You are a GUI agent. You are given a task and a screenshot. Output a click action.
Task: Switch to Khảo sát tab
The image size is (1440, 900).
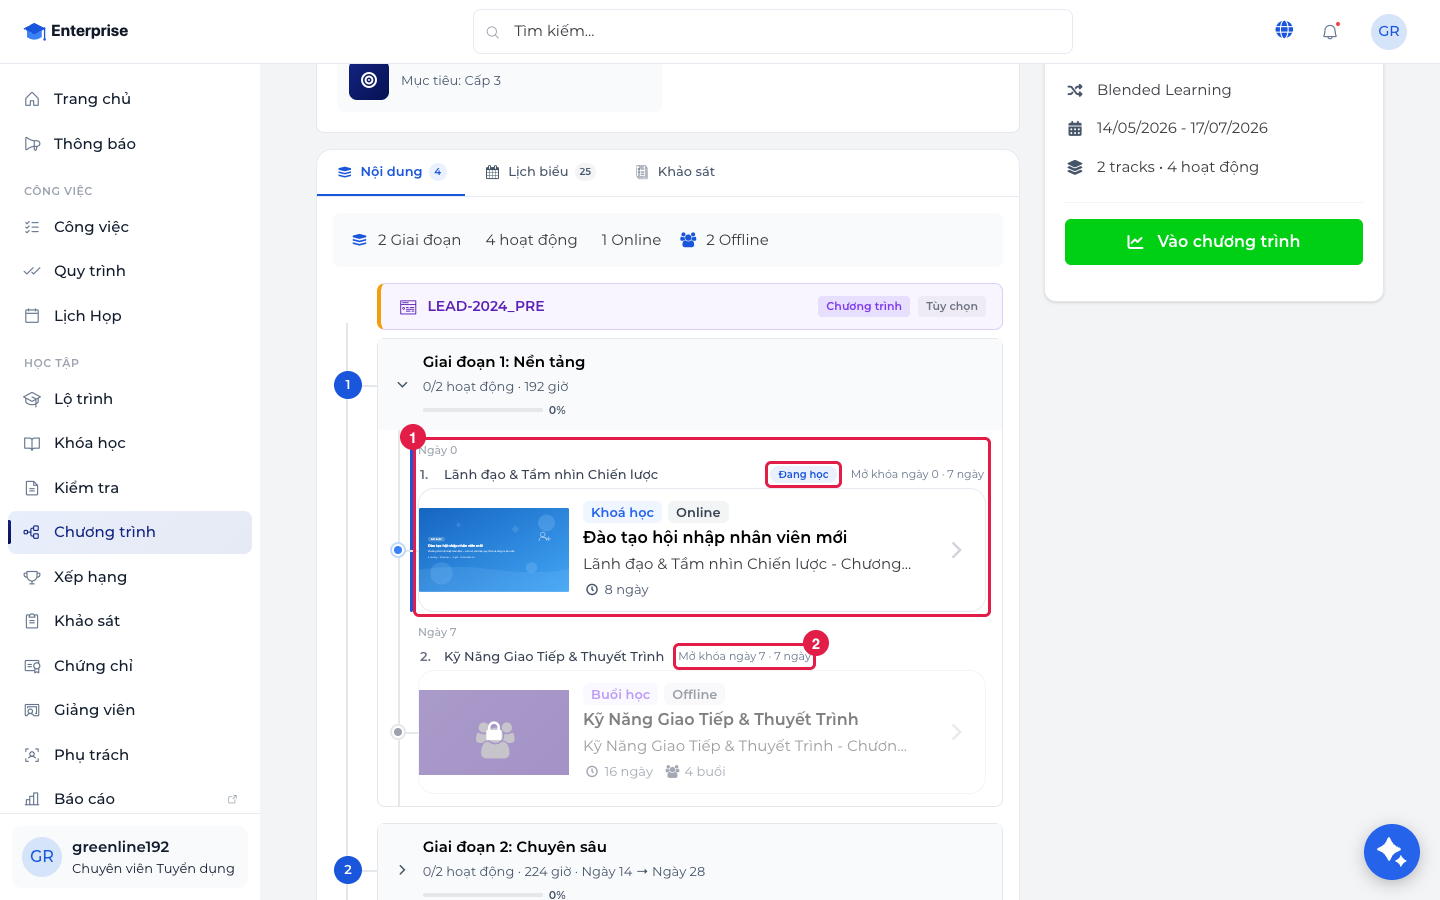tap(675, 172)
